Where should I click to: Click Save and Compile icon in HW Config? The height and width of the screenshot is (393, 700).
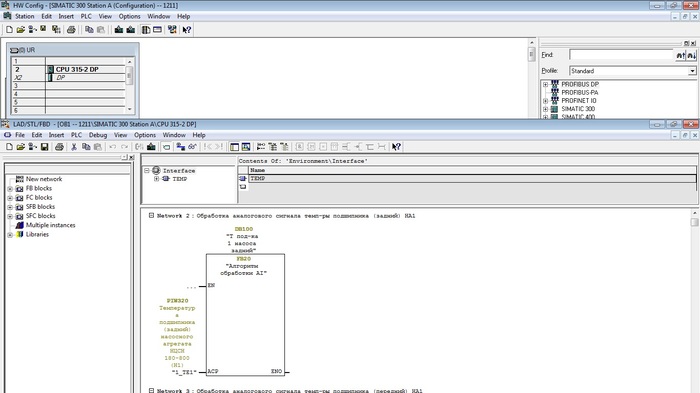pyautogui.click(x=56, y=30)
